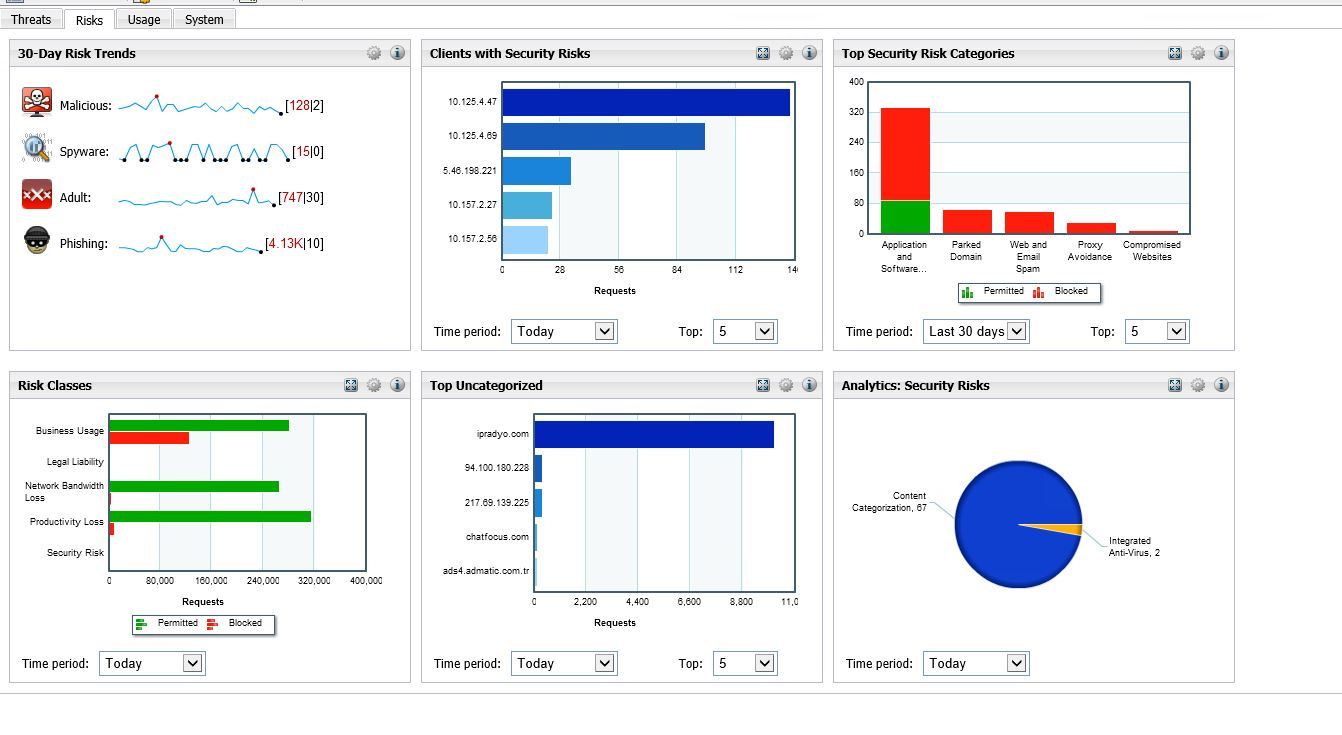
Task: Click the Business Usage green permitted bar
Action: (199, 426)
